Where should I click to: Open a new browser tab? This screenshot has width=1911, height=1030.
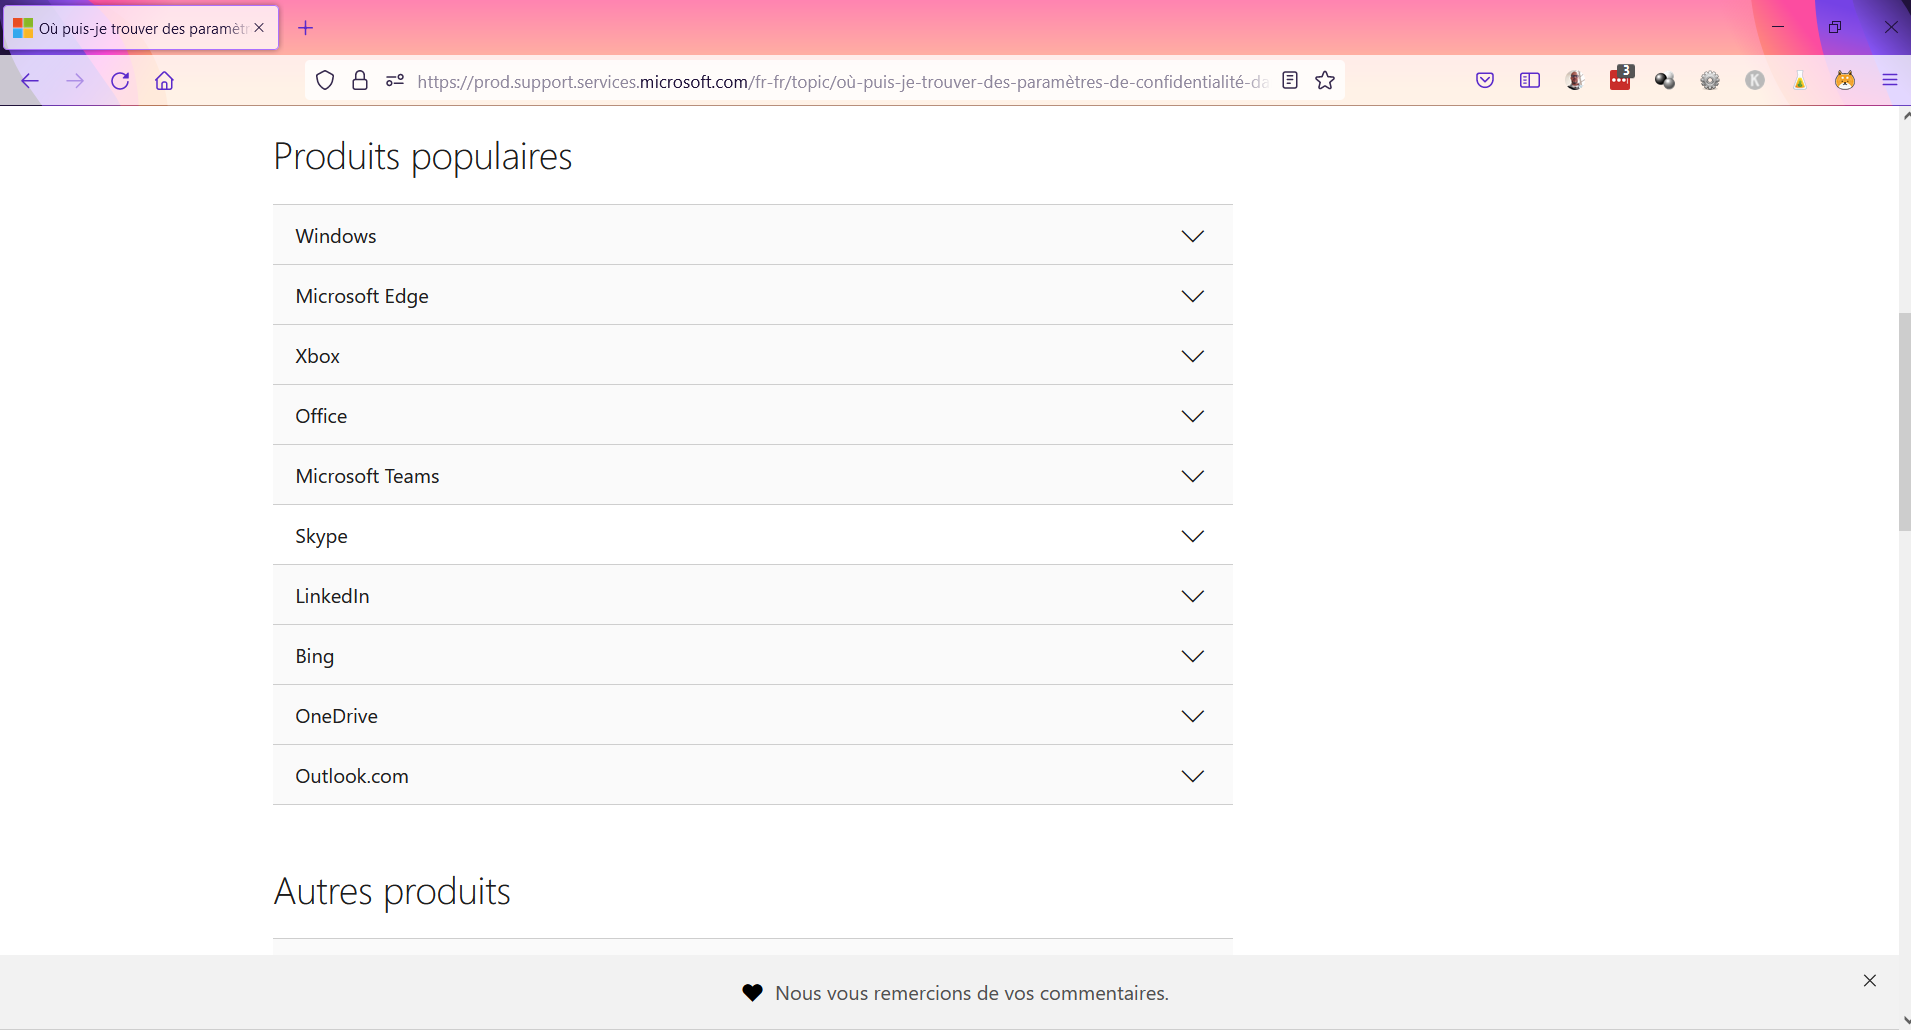(x=306, y=28)
